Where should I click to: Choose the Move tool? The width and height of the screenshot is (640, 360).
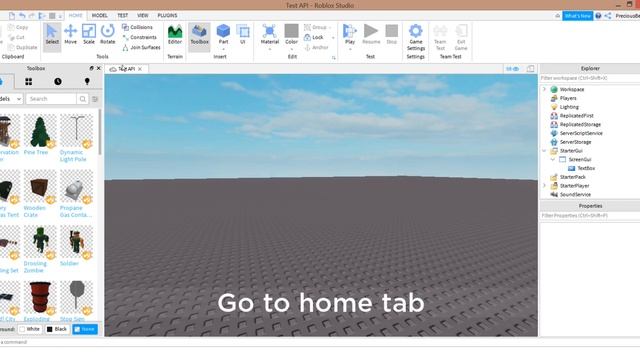pyautogui.click(x=70, y=35)
